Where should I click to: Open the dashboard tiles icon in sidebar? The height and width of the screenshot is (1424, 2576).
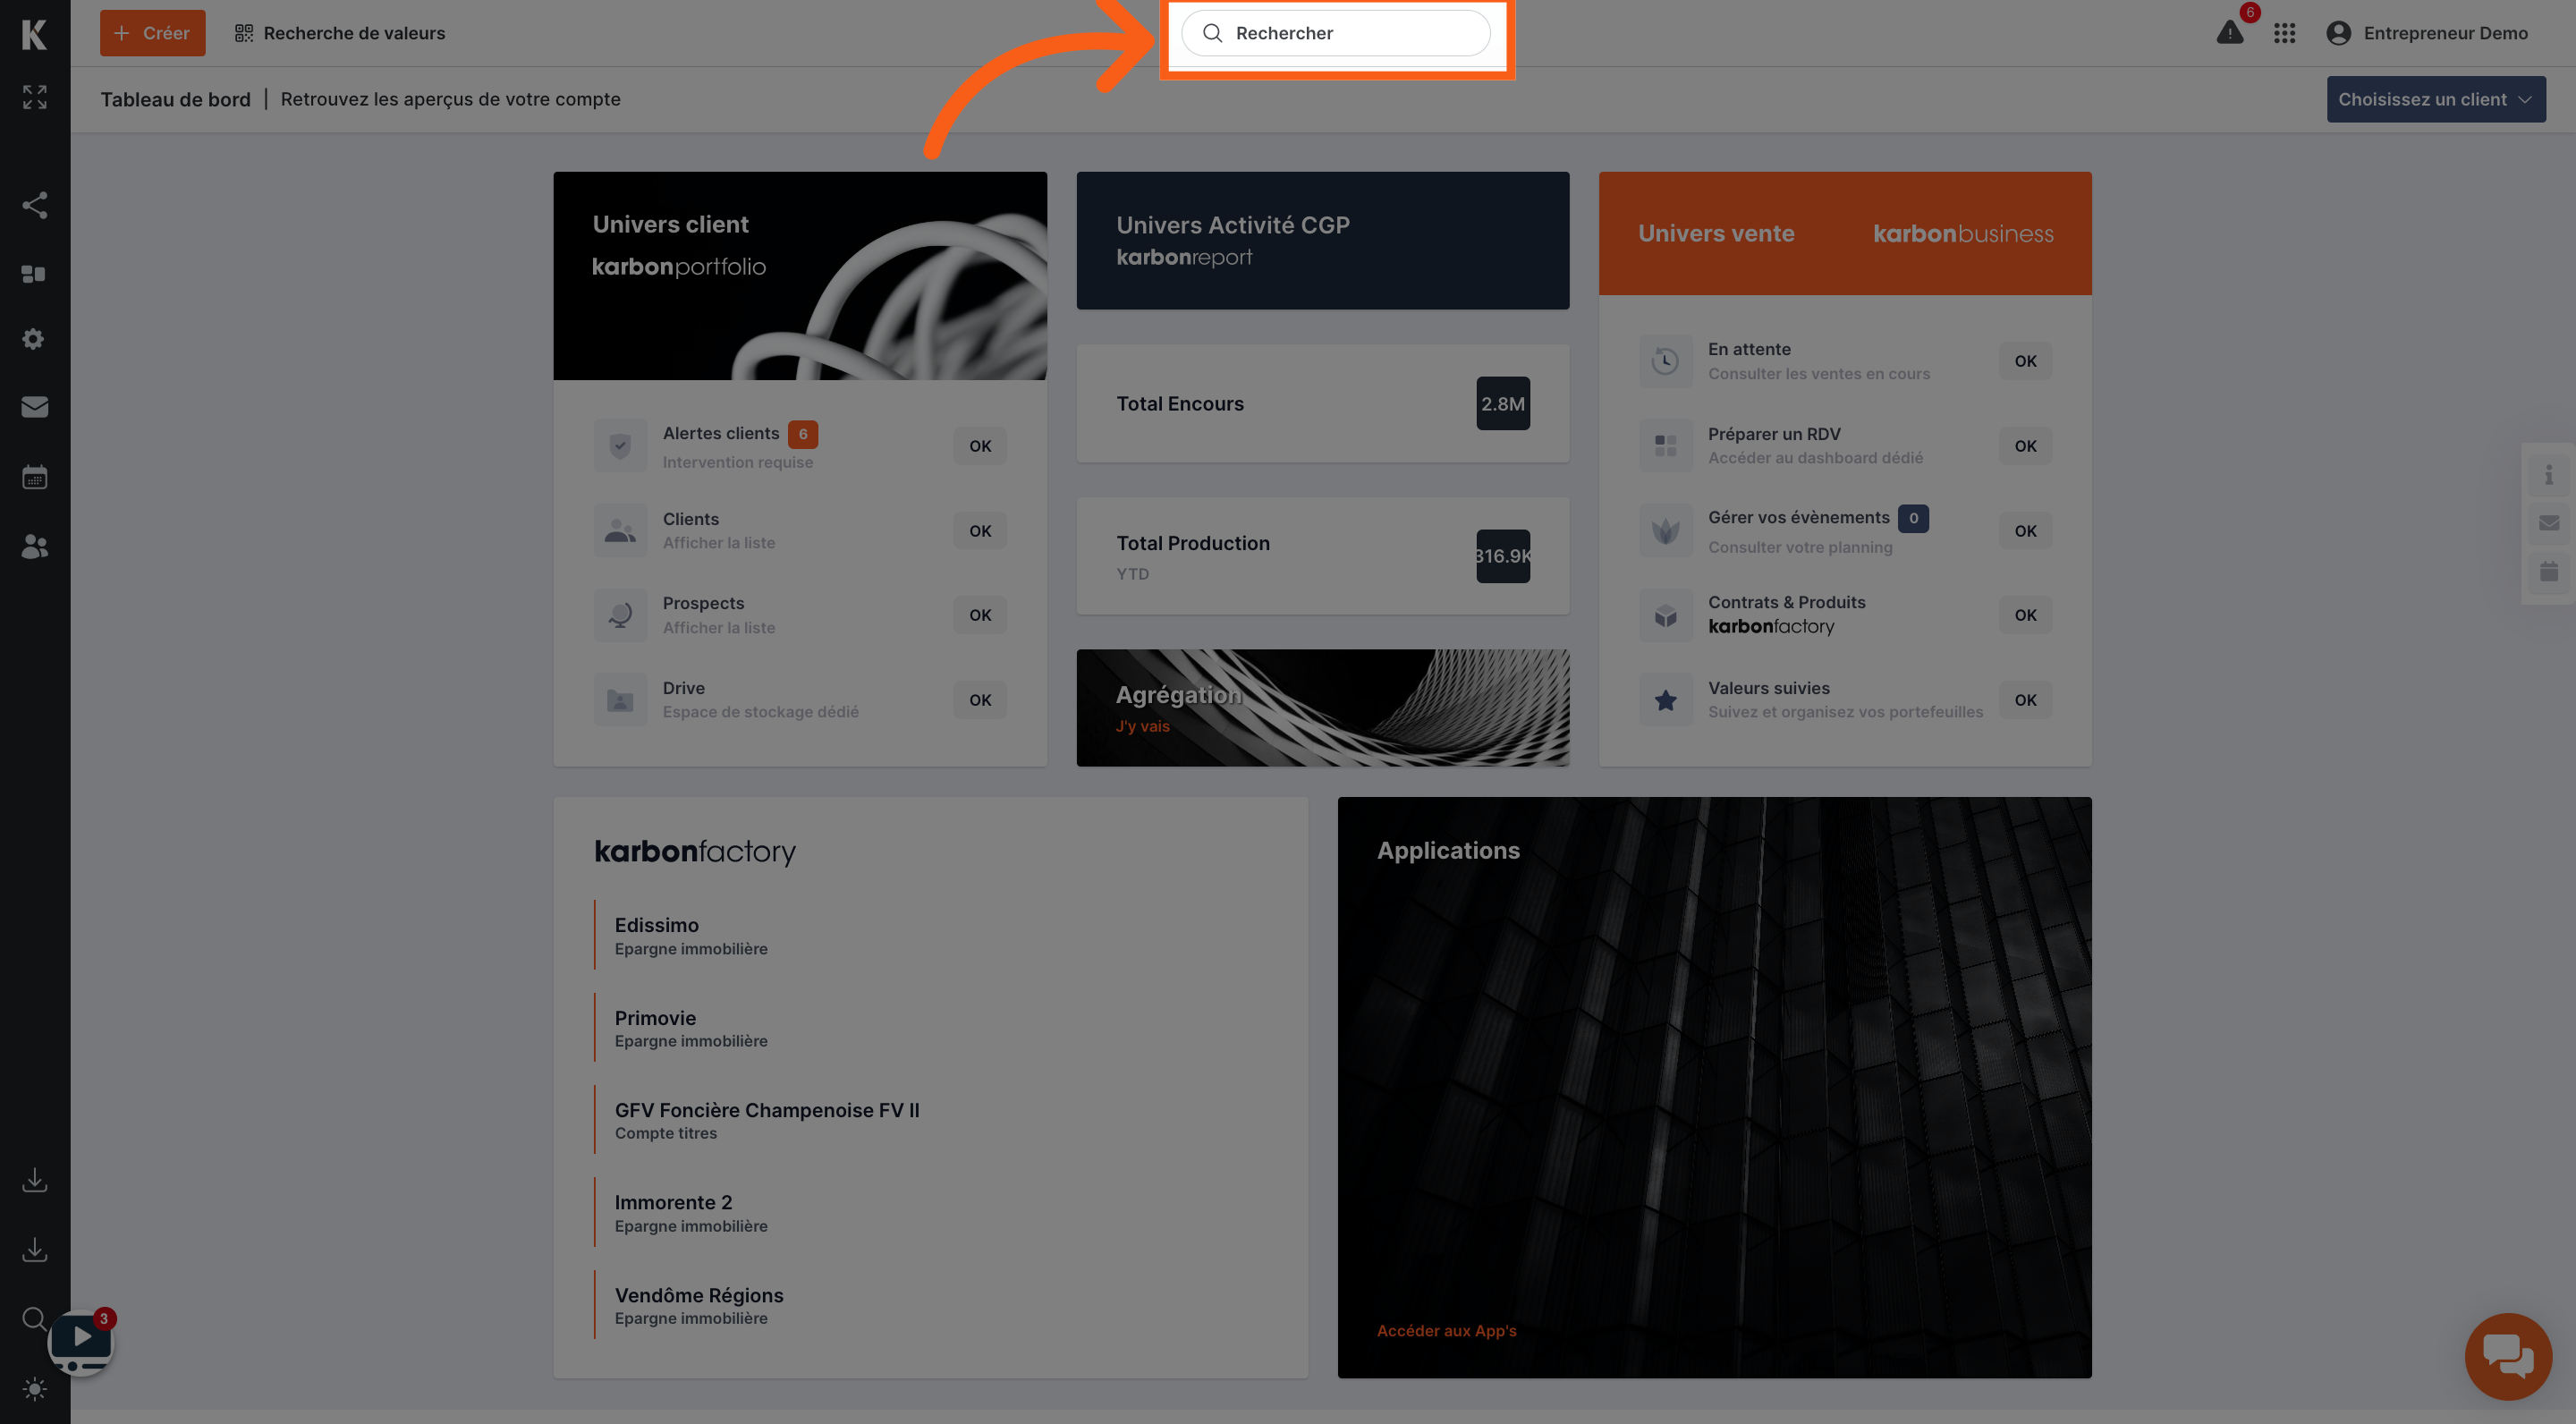click(x=34, y=274)
